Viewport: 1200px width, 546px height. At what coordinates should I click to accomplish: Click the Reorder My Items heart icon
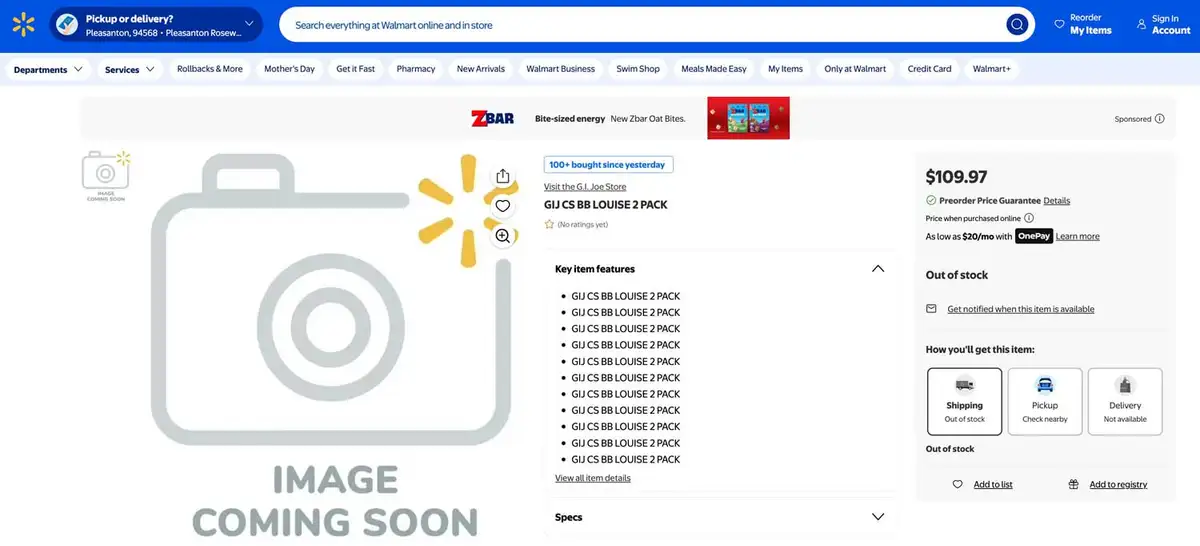tap(1060, 24)
